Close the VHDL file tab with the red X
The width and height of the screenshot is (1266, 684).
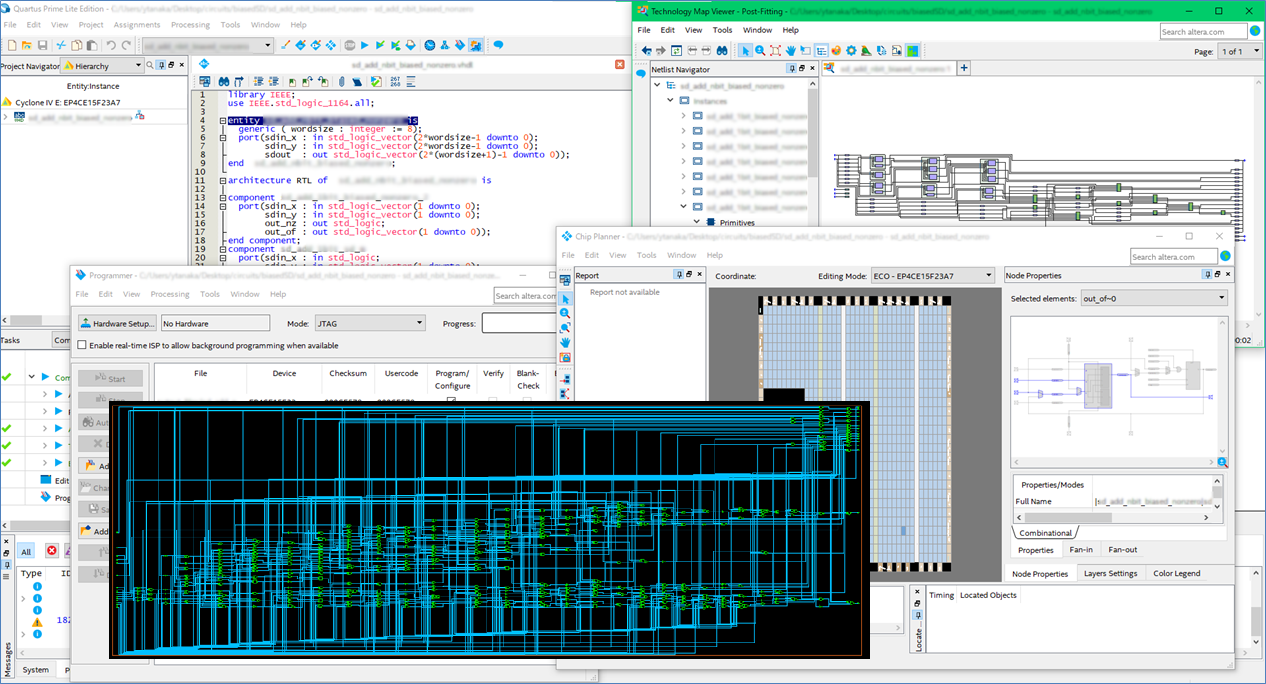click(x=620, y=63)
